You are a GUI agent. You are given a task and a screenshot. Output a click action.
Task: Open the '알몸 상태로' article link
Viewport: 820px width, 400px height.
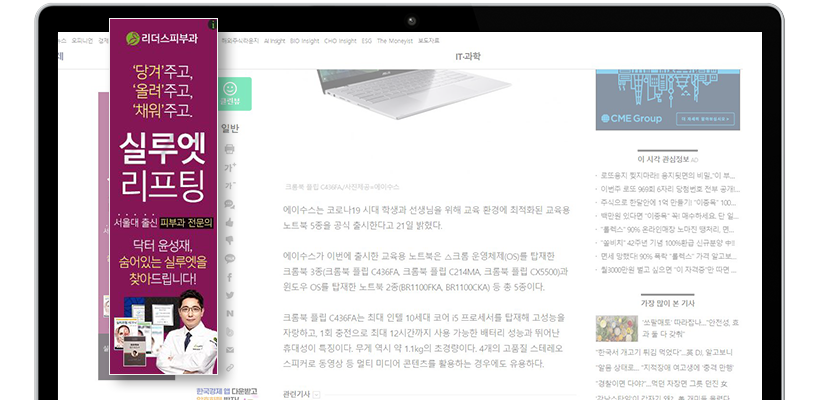(665, 368)
